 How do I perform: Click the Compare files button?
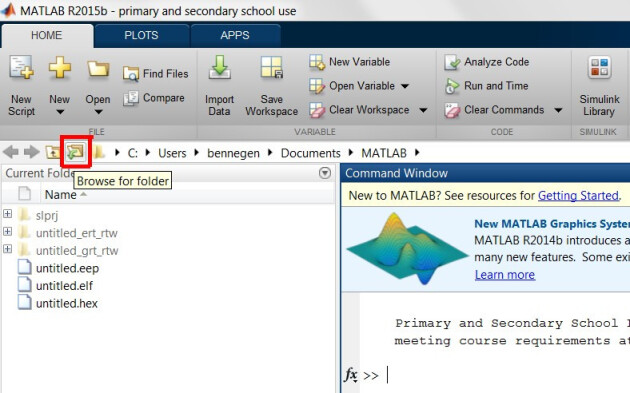click(154, 98)
